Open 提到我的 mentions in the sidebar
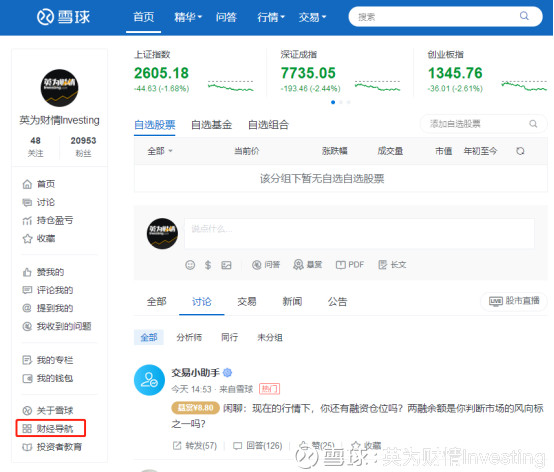The width and height of the screenshot is (554, 472). tap(48, 308)
